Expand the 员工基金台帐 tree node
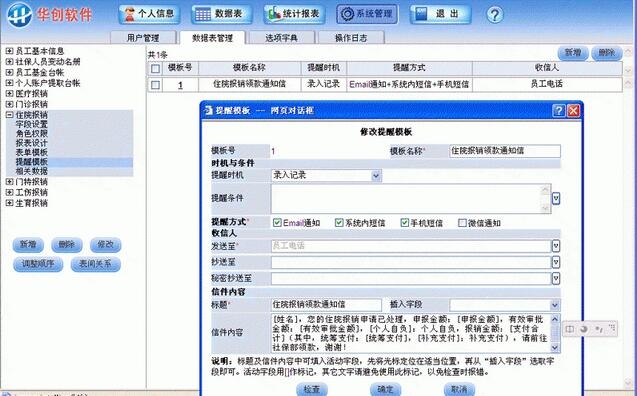Image resolution: width=637 pixels, height=396 pixels. click(x=9, y=72)
